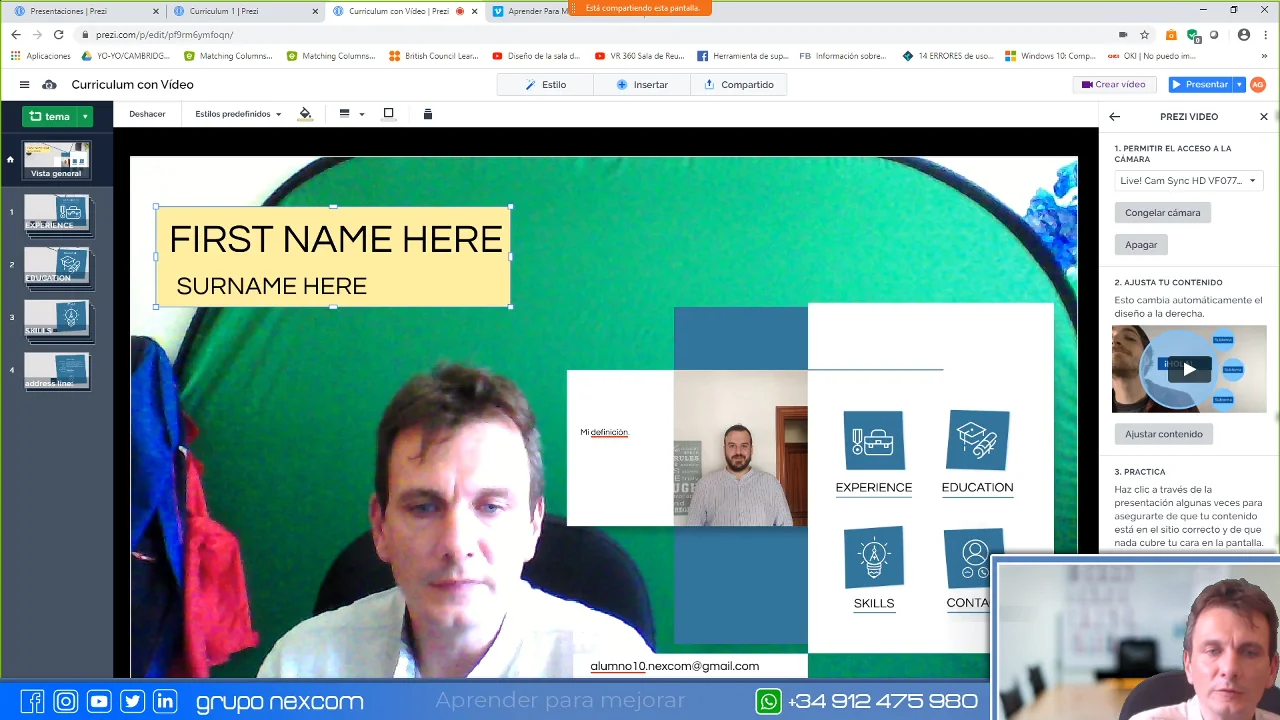Viewport: 1280px width, 720px height.
Task: Click the Education graduation cap icon
Action: (978, 440)
